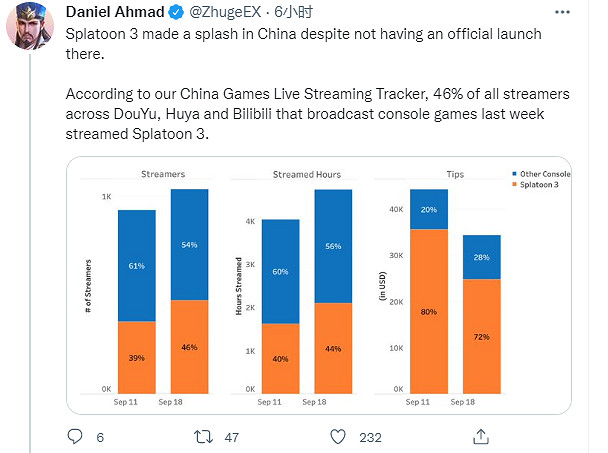Click the reply speech bubble icon
This screenshot has width=608, height=453.
coord(74,436)
